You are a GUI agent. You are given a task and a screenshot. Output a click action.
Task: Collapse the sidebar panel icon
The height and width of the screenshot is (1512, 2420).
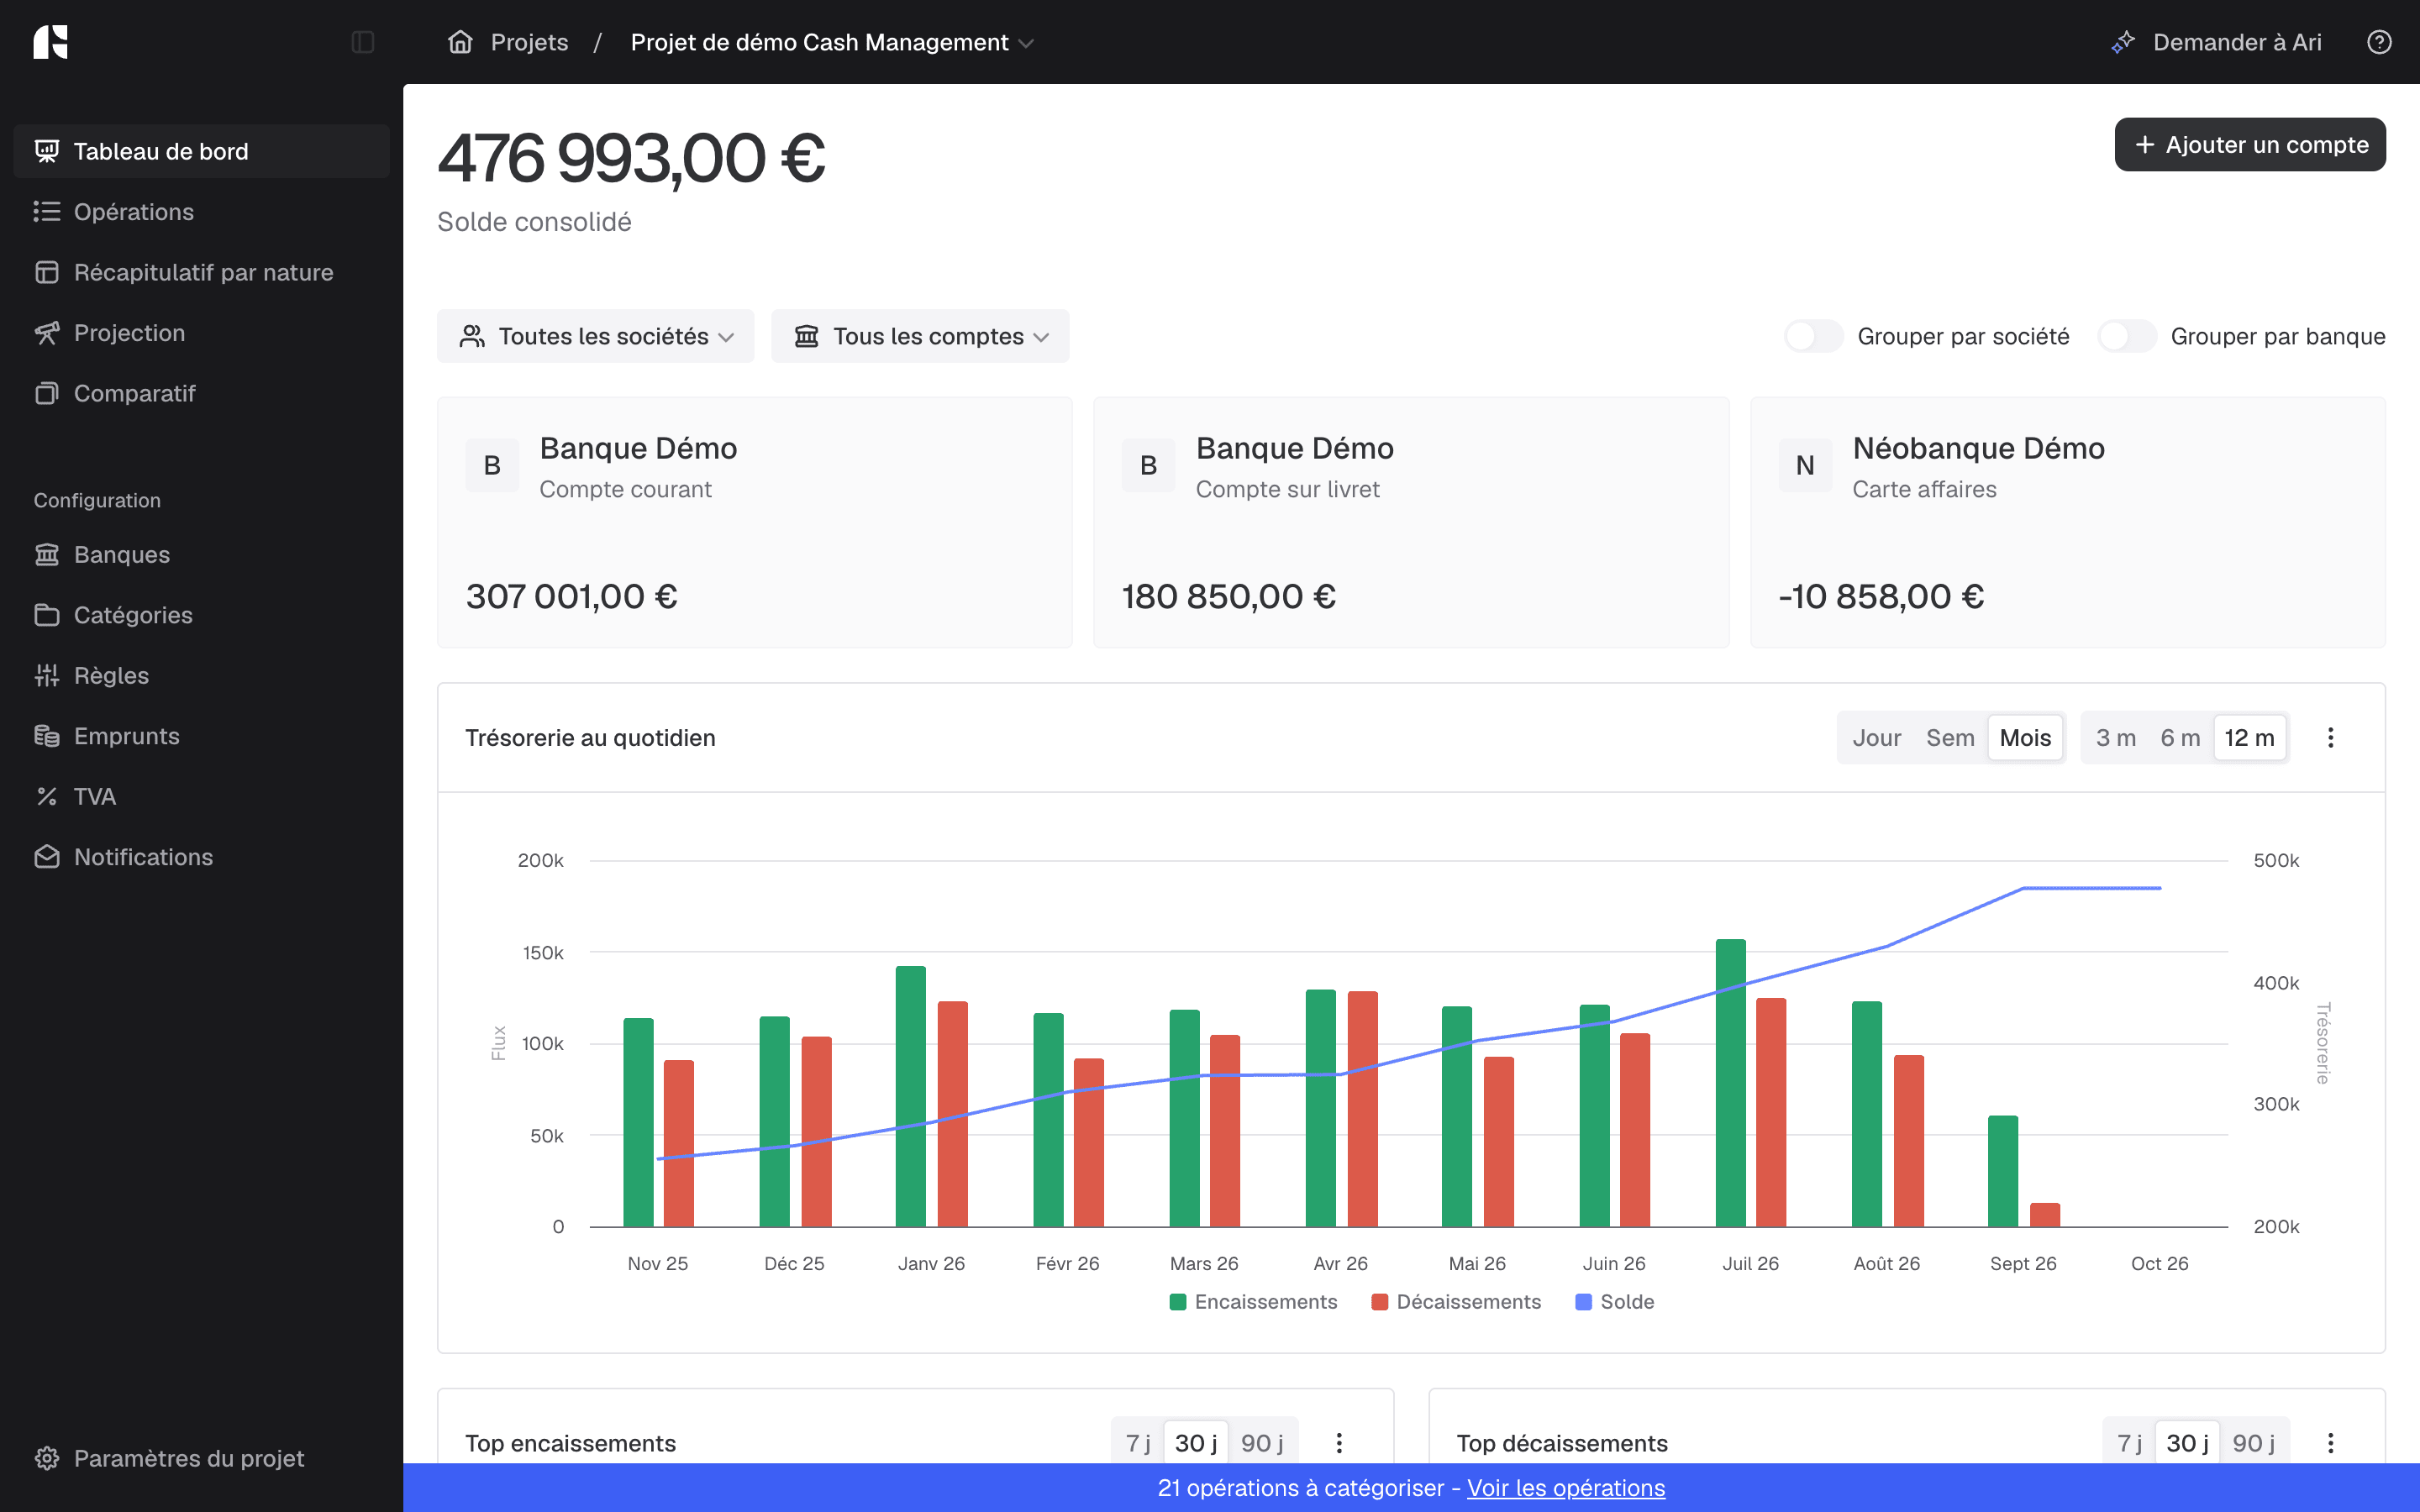363,42
